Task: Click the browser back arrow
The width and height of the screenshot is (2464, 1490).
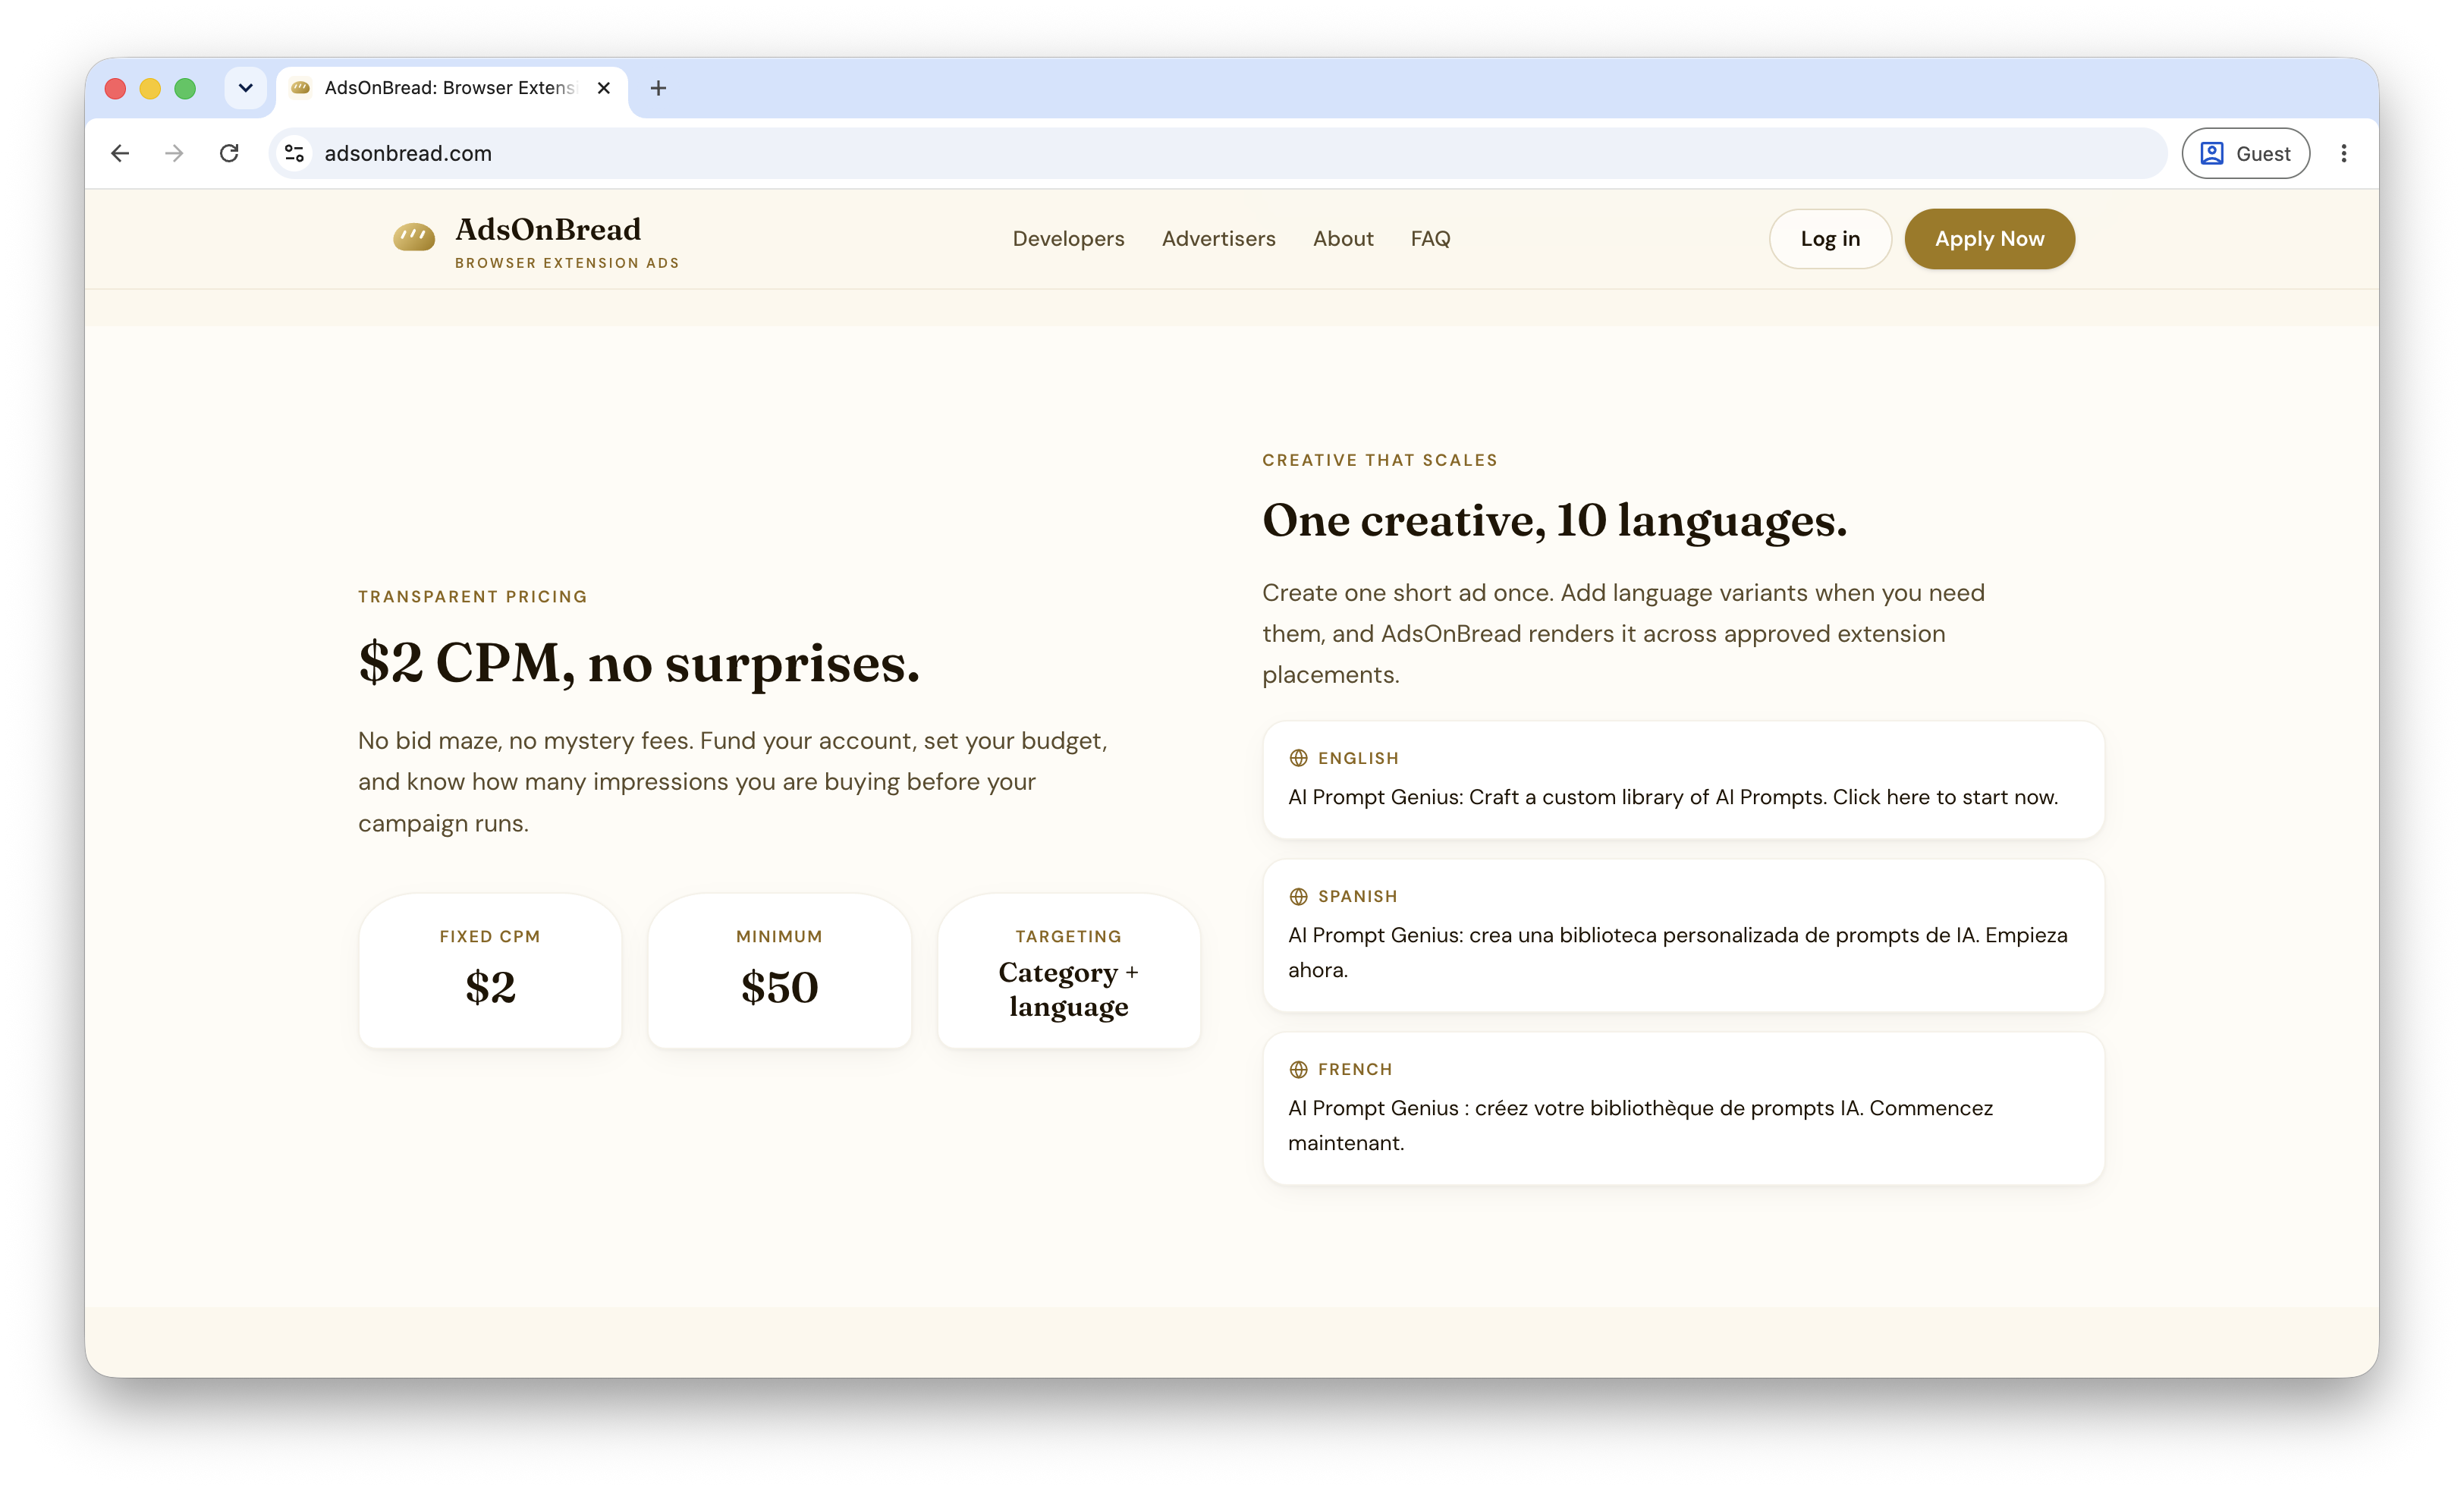Action: (x=120, y=153)
